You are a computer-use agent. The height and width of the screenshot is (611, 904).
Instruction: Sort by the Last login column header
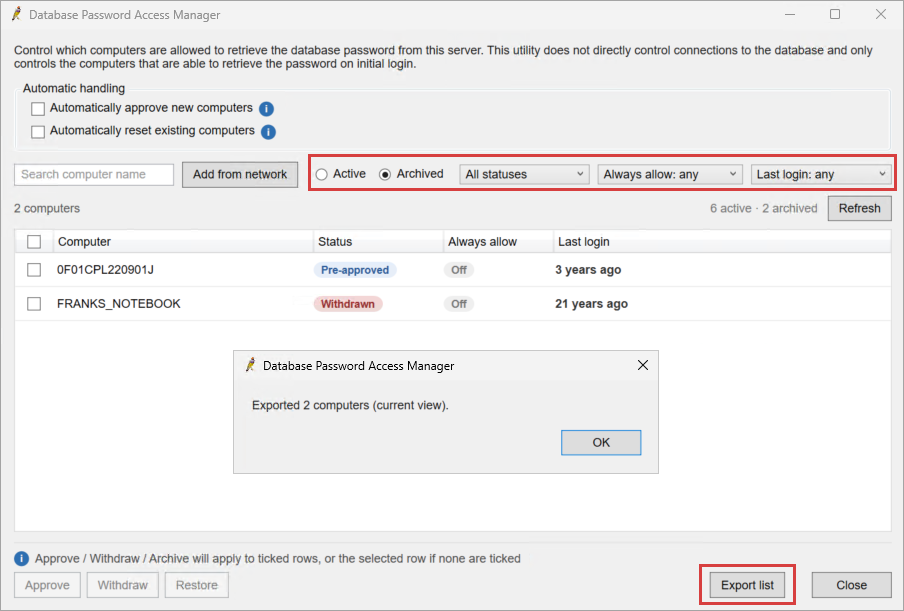pos(722,242)
